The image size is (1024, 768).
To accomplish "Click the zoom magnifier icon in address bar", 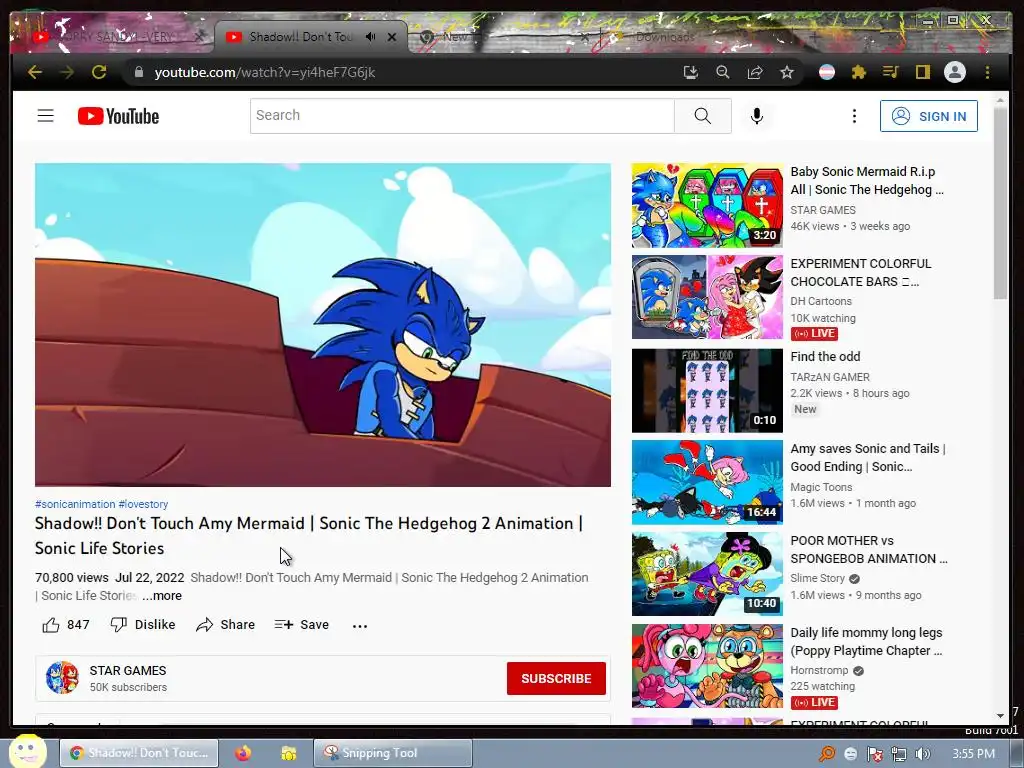I will click(723, 72).
